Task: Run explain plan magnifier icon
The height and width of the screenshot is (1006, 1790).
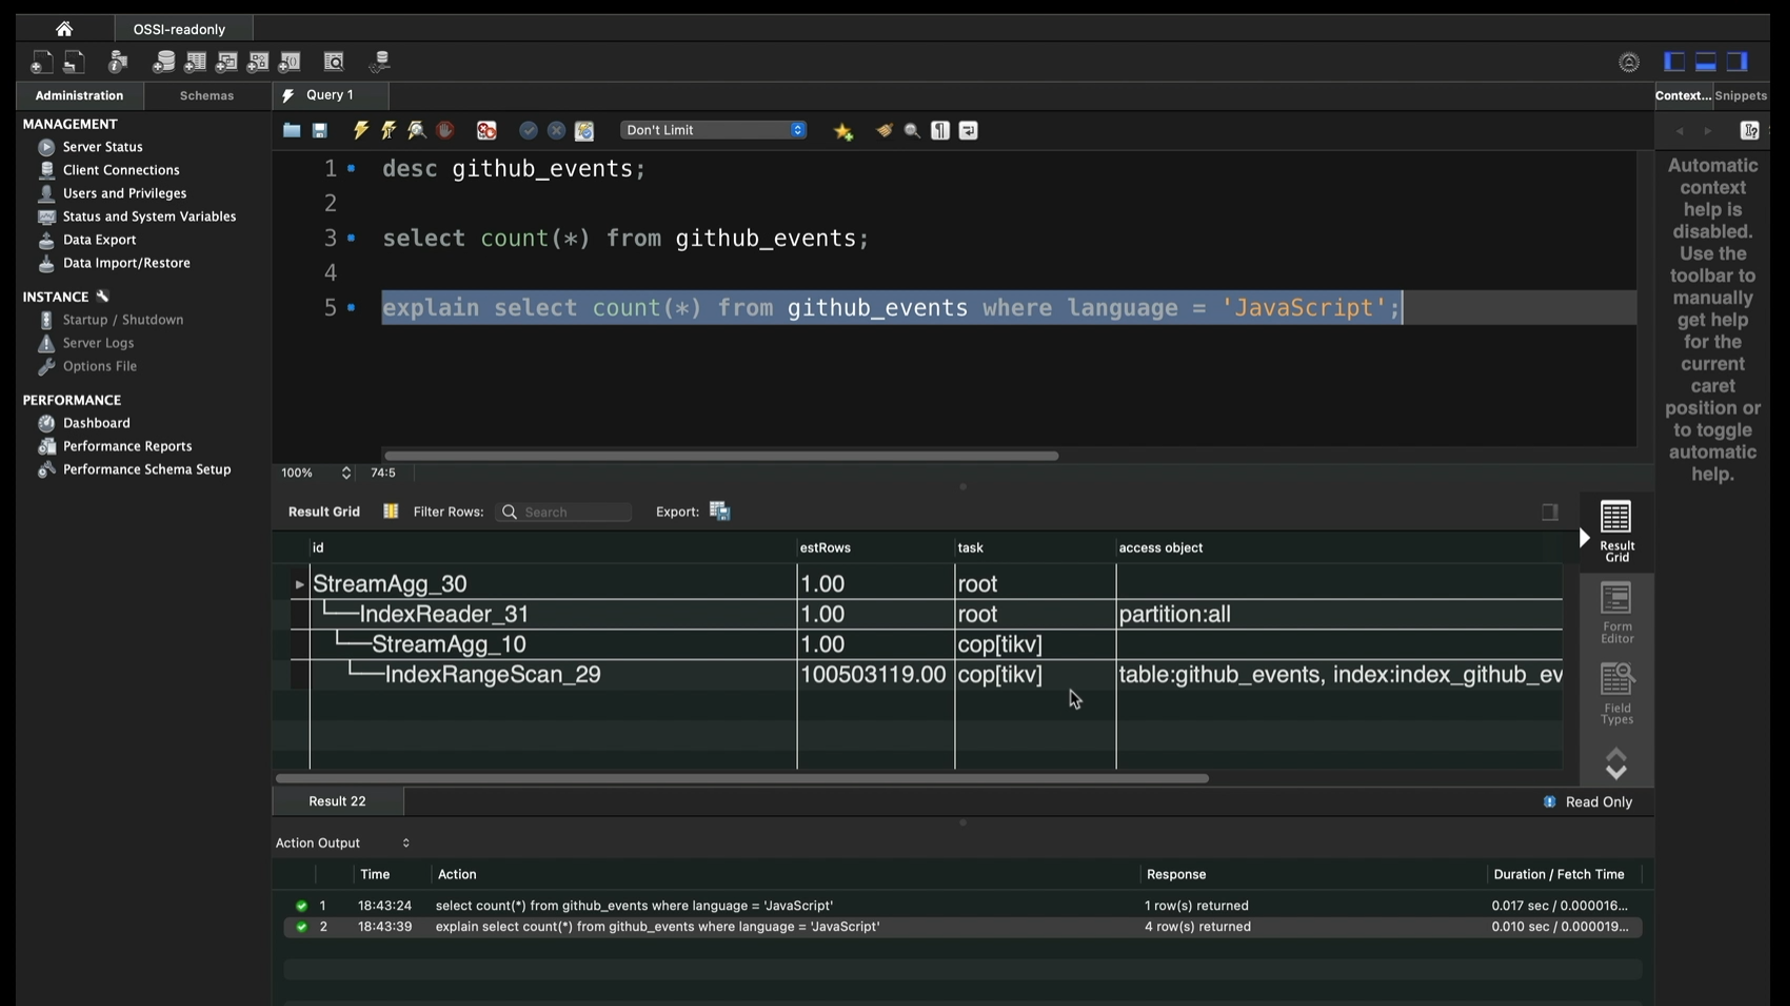Action: point(416,130)
